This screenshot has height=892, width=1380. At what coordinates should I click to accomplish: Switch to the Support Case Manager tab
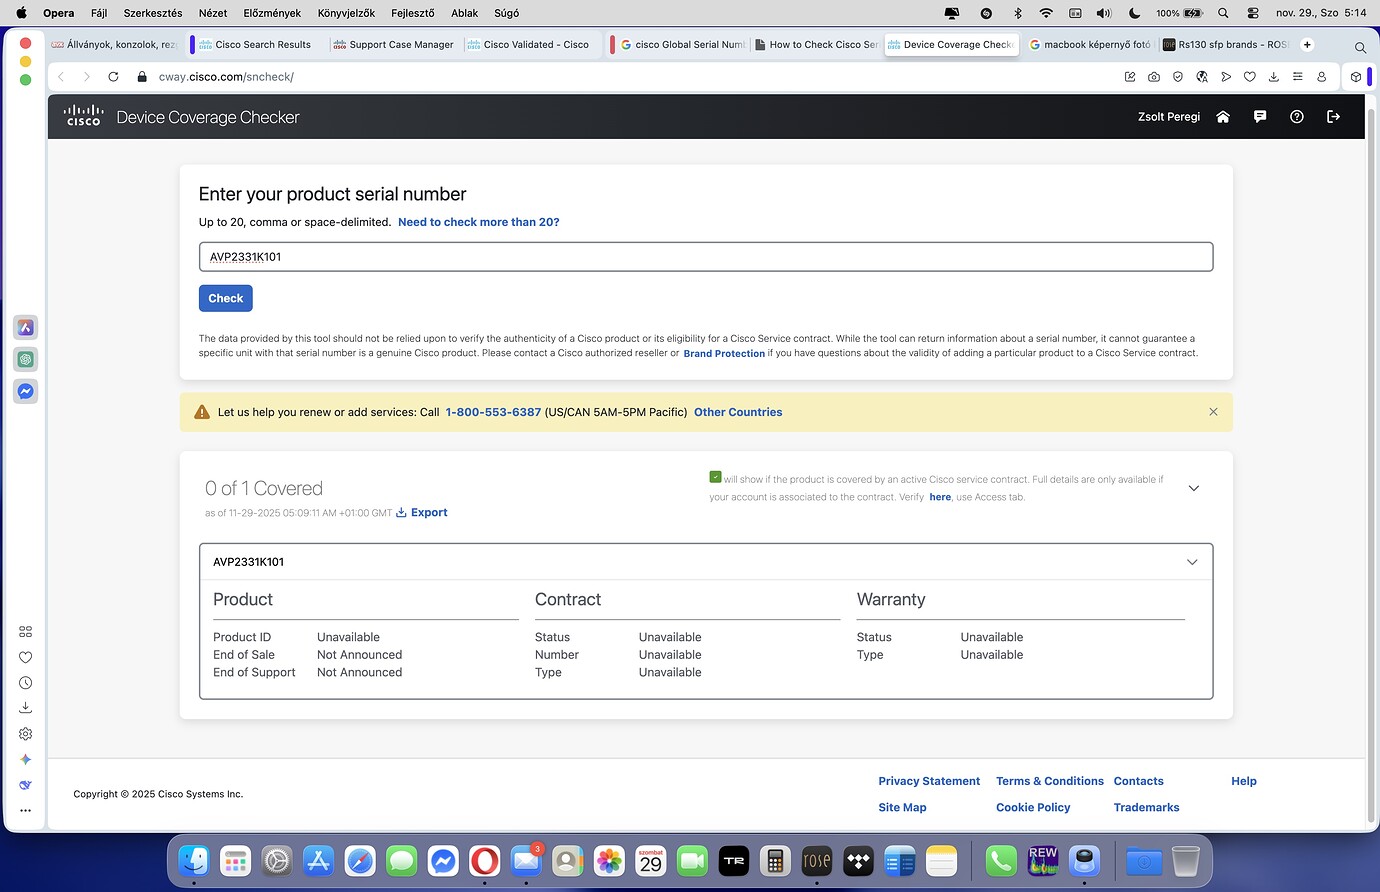pyautogui.click(x=400, y=45)
